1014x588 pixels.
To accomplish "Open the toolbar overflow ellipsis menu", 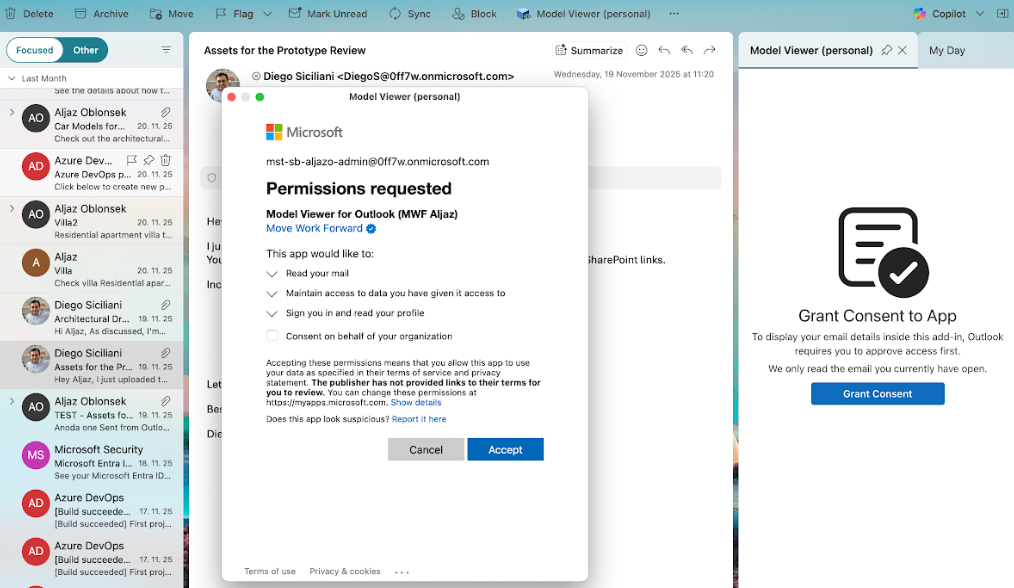I will pyautogui.click(x=674, y=14).
